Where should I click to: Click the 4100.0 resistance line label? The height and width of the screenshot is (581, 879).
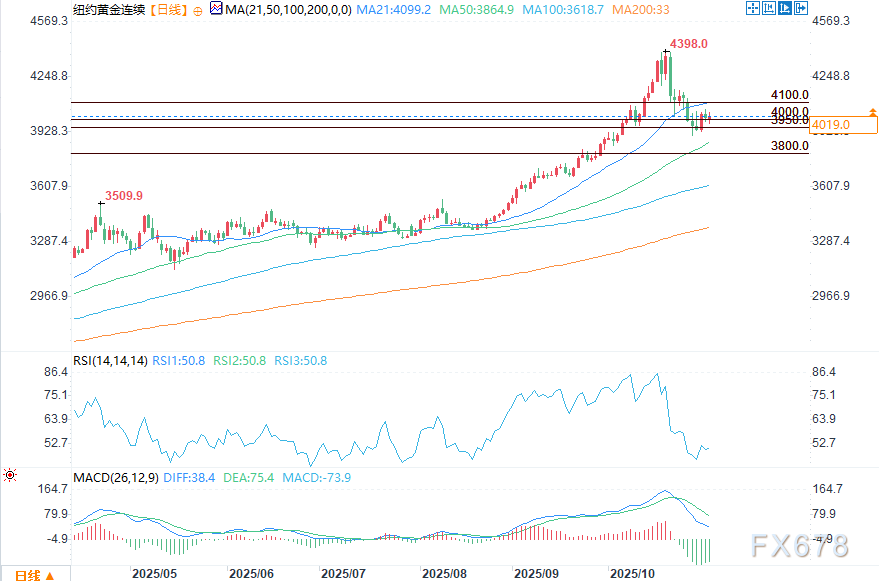[x=789, y=95]
